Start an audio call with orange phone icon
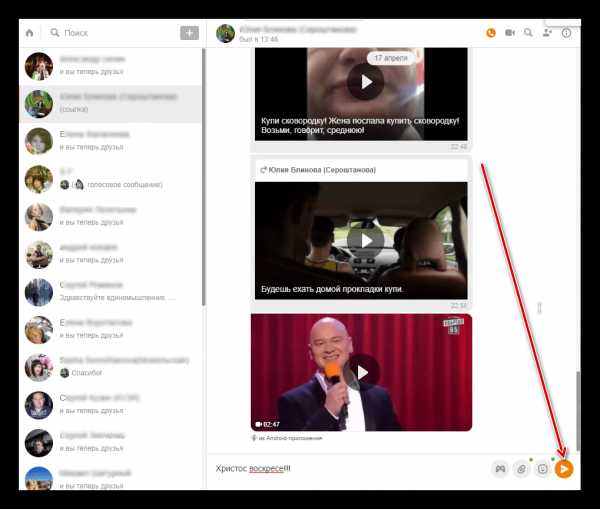Image resolution: width=600 pixels, height=509 pixels. click(x=491, y=33)
